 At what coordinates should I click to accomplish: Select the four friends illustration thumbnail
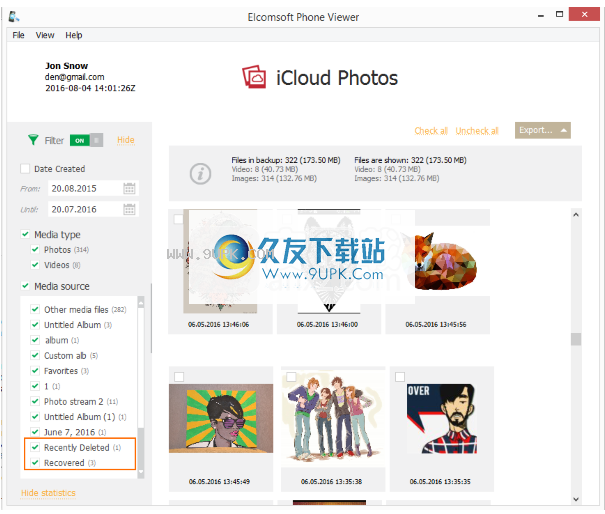coord(333,418)
